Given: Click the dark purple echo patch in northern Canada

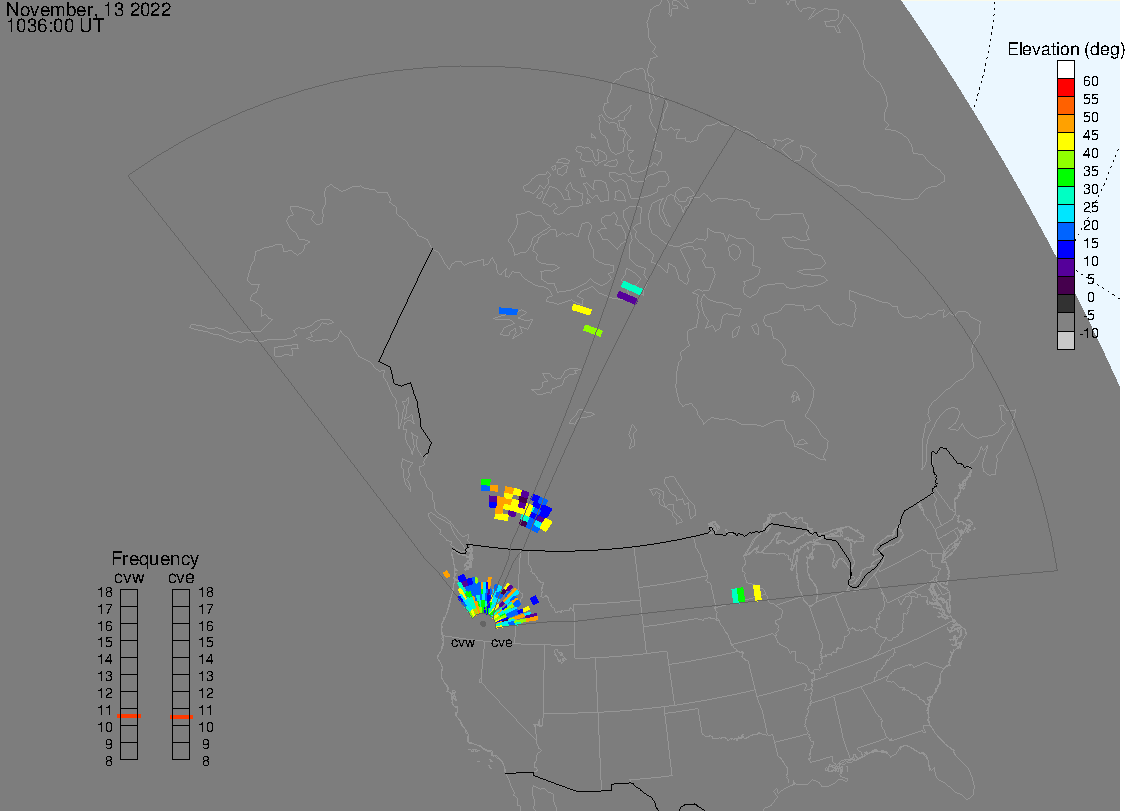Looking at the screenshot, I should 627,298.
